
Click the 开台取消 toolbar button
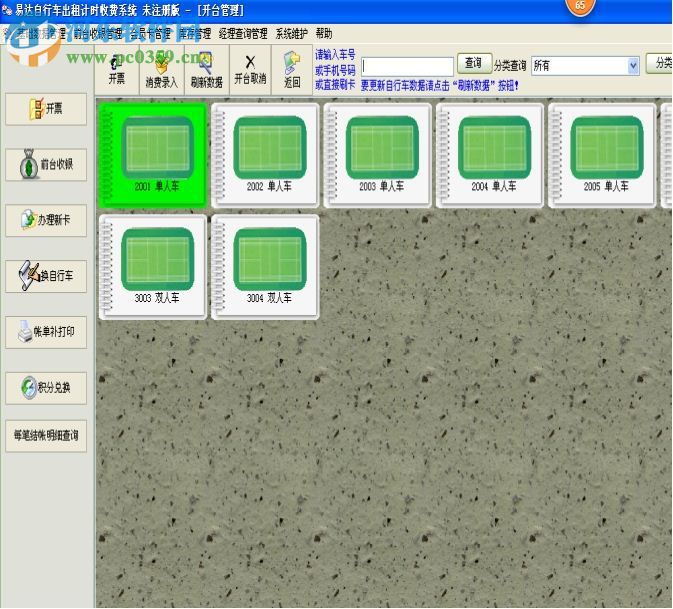pos(250,70)
